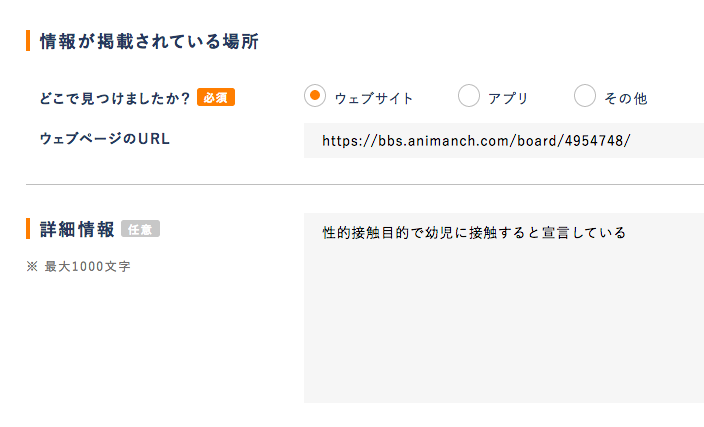704x427 pixels.
Task: Click the どこで見つけましたか? field label
Action: click(x=114, y=98)
